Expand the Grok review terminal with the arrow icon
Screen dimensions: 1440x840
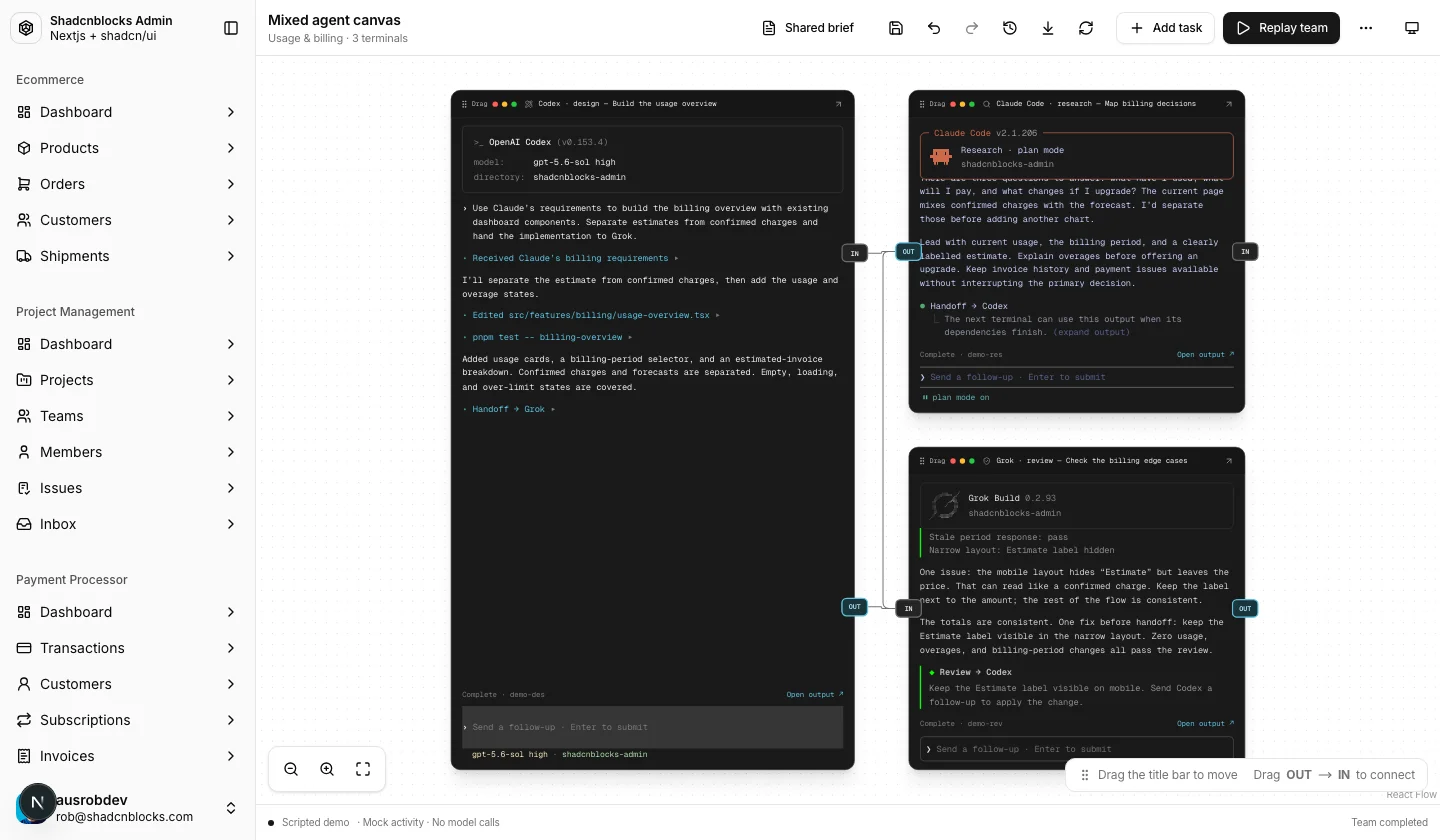point(1228,461)
